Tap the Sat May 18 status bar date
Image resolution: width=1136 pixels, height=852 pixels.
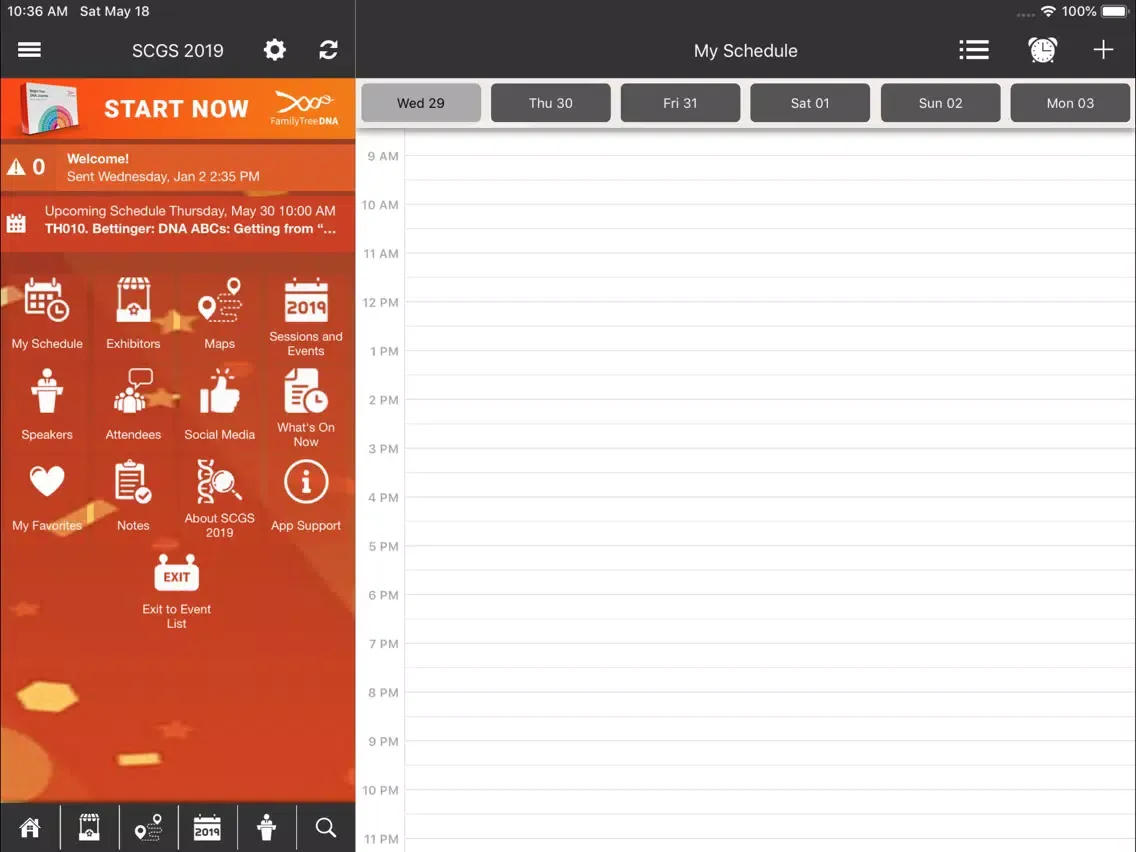coord(114,12)
